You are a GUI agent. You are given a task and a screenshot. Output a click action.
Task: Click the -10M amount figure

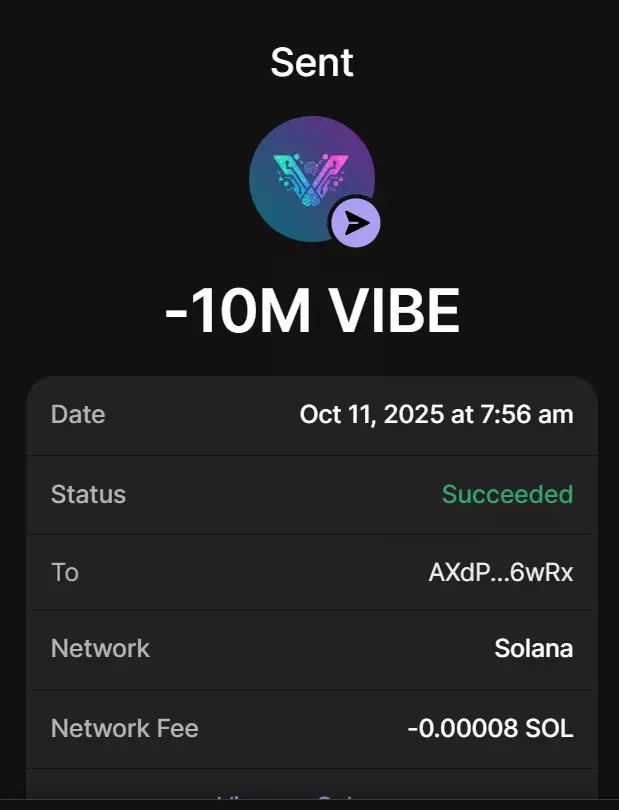click(233, 311)
